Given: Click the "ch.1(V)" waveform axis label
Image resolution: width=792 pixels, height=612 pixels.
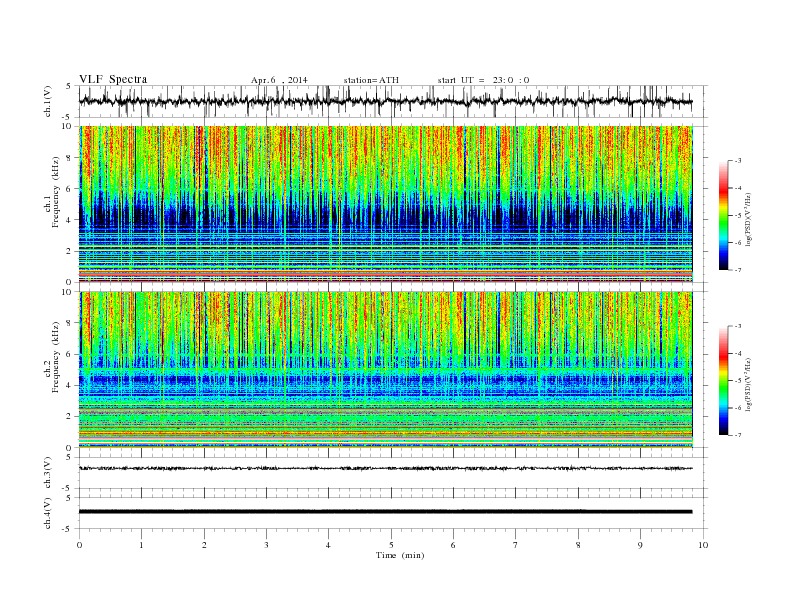Looking at the screenshot, I should [x=47, y=101].
